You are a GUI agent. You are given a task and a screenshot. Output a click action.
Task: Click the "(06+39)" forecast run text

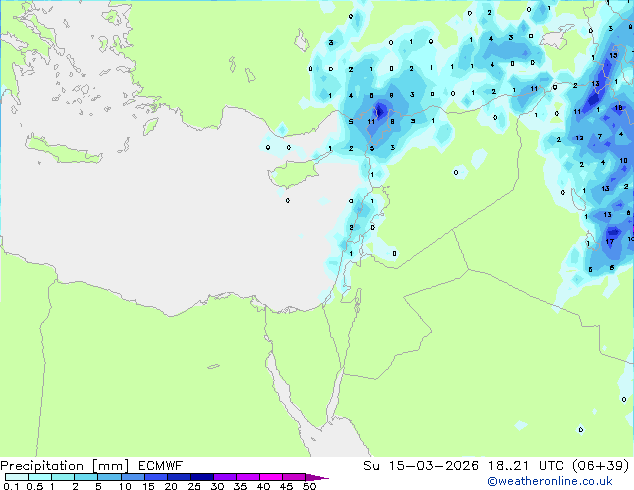[601, 466]
